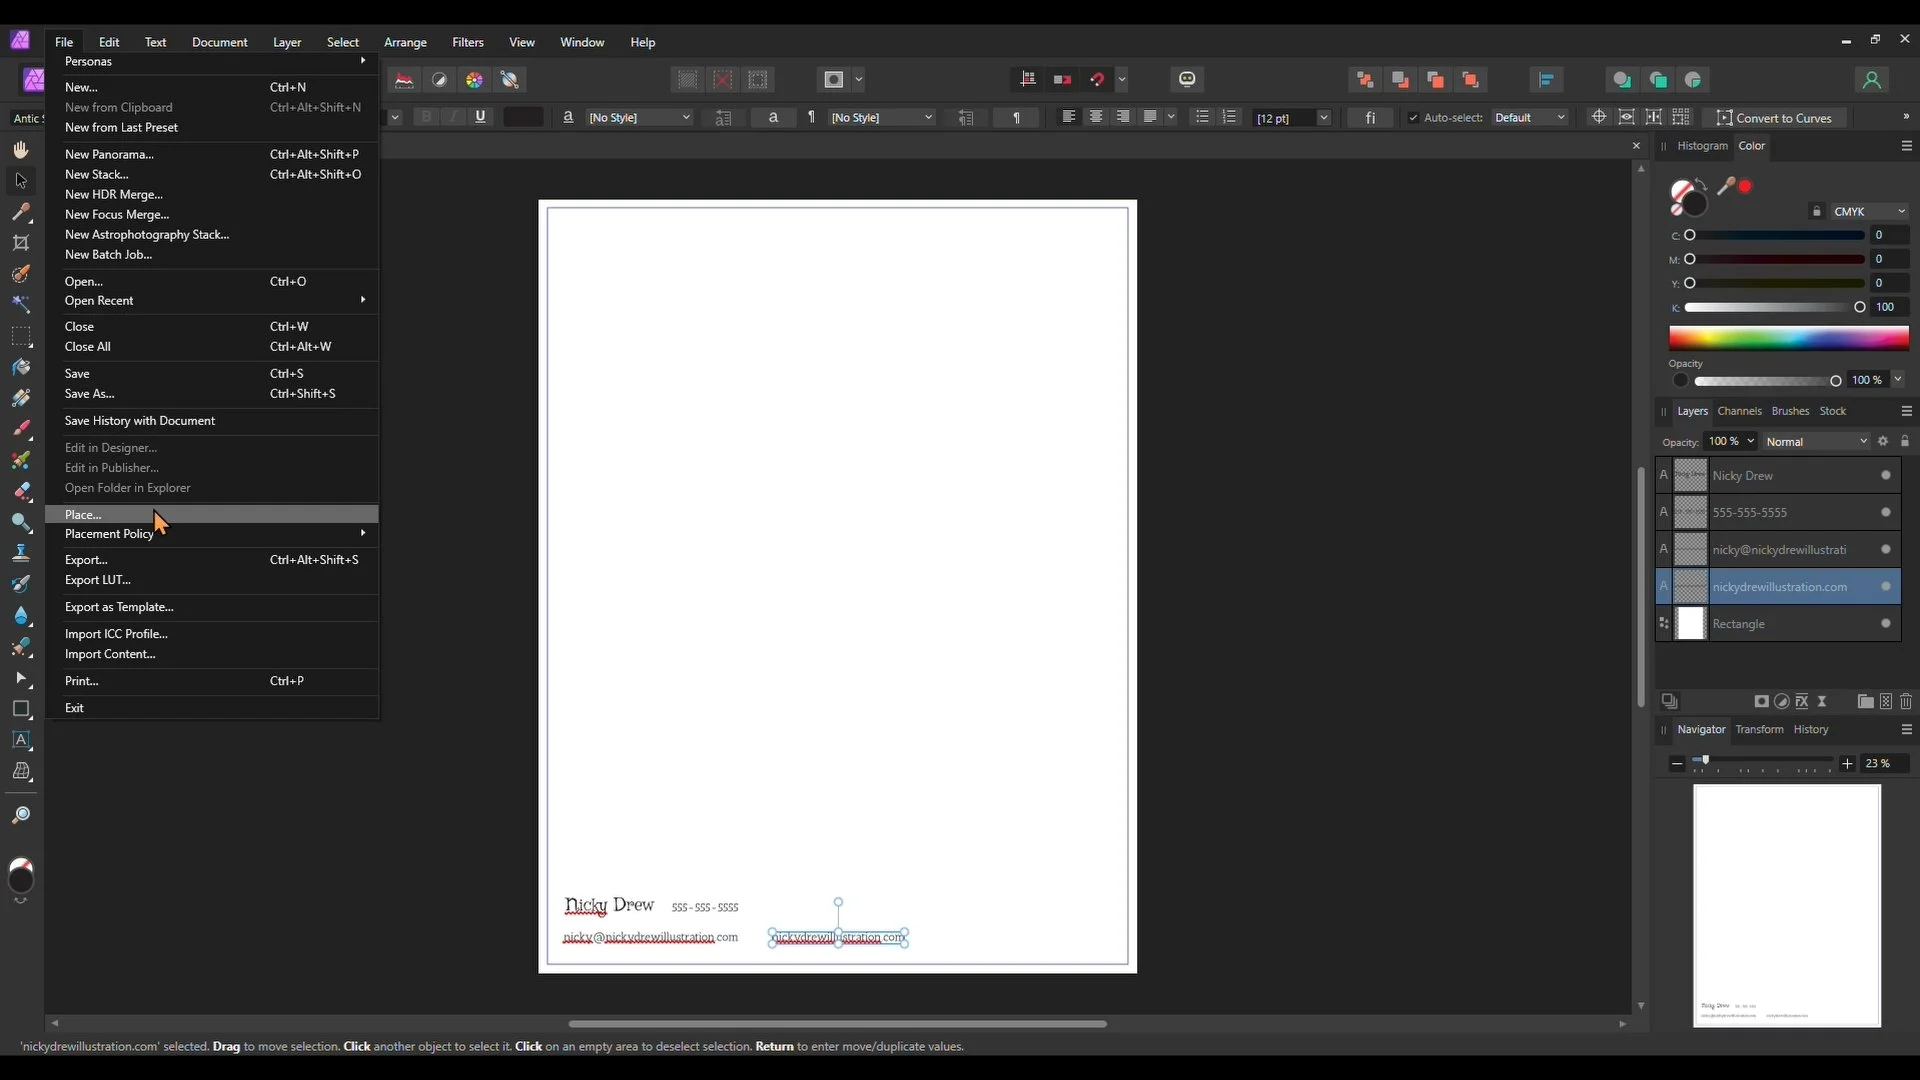Select the Rectangle shape tool
This screenshot has height=1080, width=1920.
21,710
